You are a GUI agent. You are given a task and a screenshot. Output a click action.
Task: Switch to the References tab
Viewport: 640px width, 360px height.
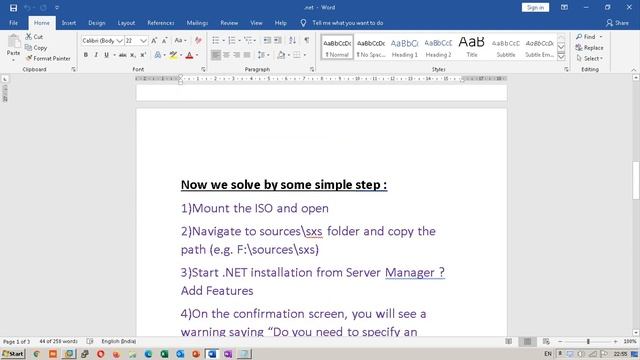(161, 23)
